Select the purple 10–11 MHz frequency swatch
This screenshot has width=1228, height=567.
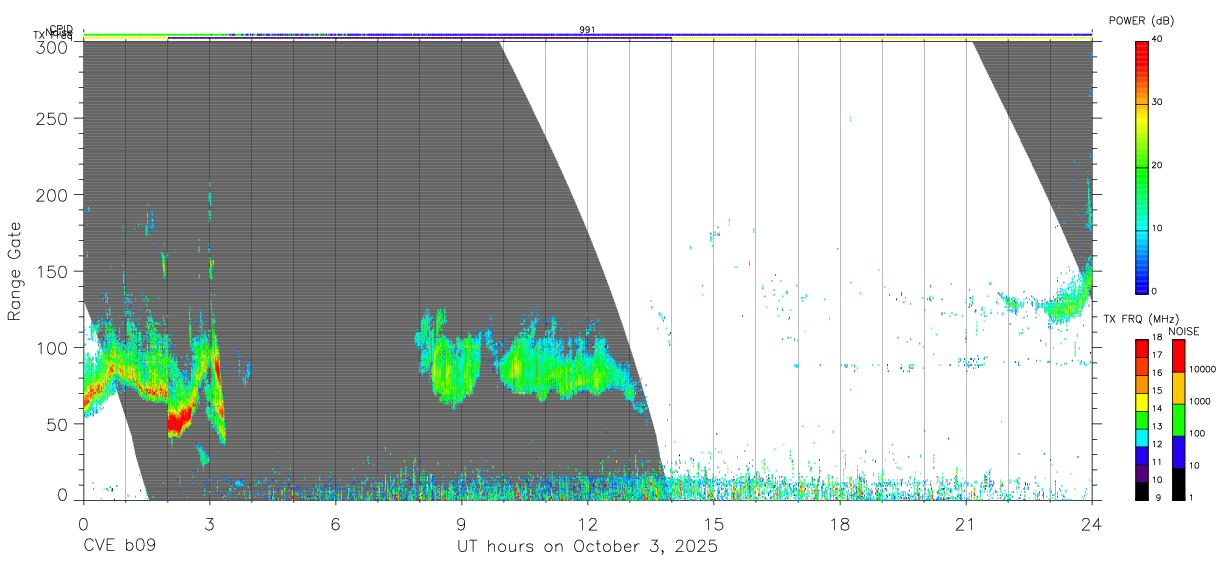tap(1141, 473)
